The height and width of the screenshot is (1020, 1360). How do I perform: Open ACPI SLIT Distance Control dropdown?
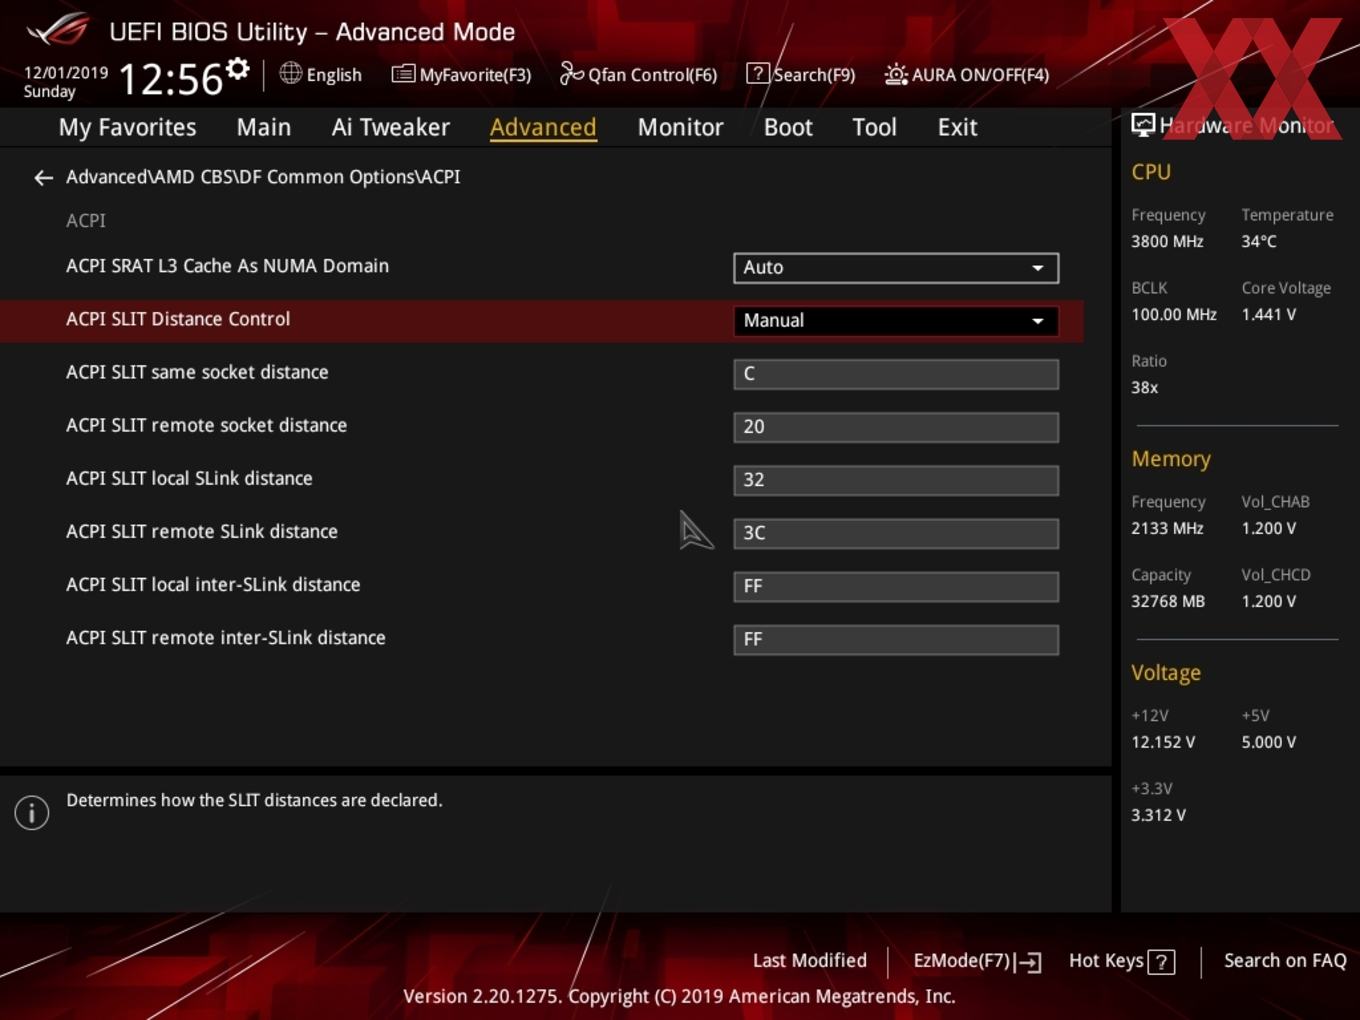pyautogui.click(x=896, y=321)
